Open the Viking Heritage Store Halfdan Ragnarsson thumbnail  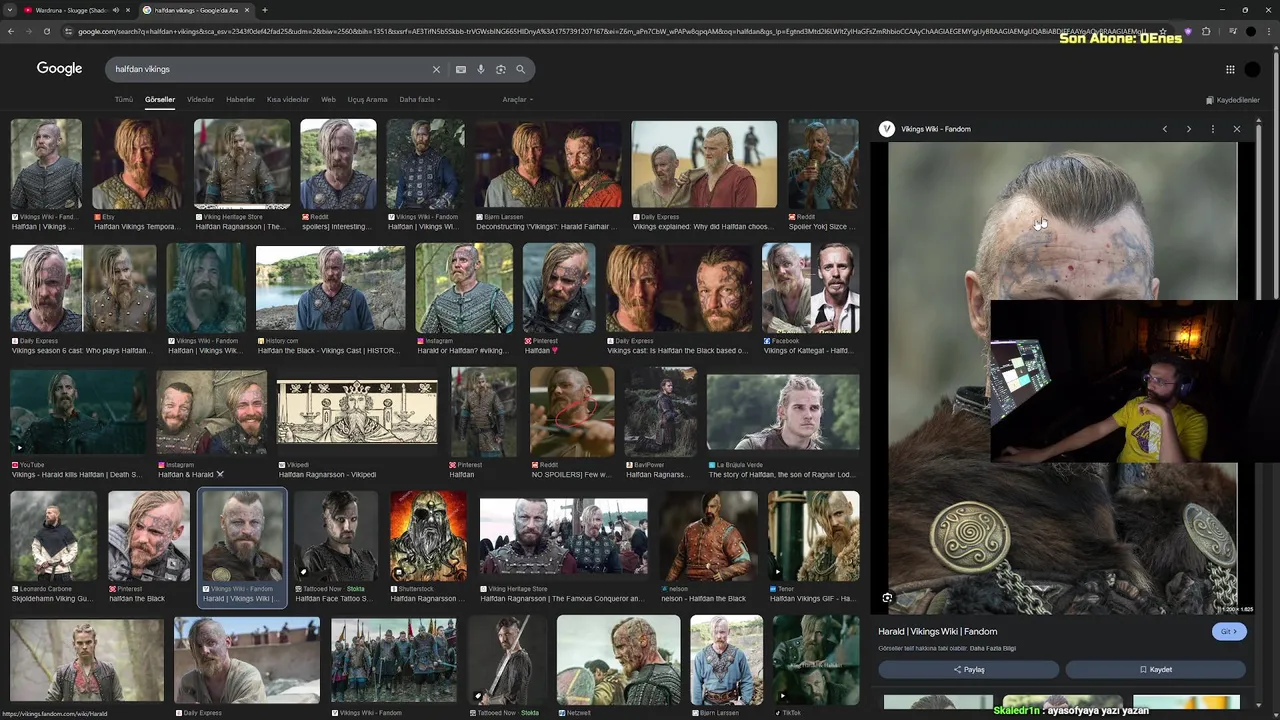pos(242,165)
